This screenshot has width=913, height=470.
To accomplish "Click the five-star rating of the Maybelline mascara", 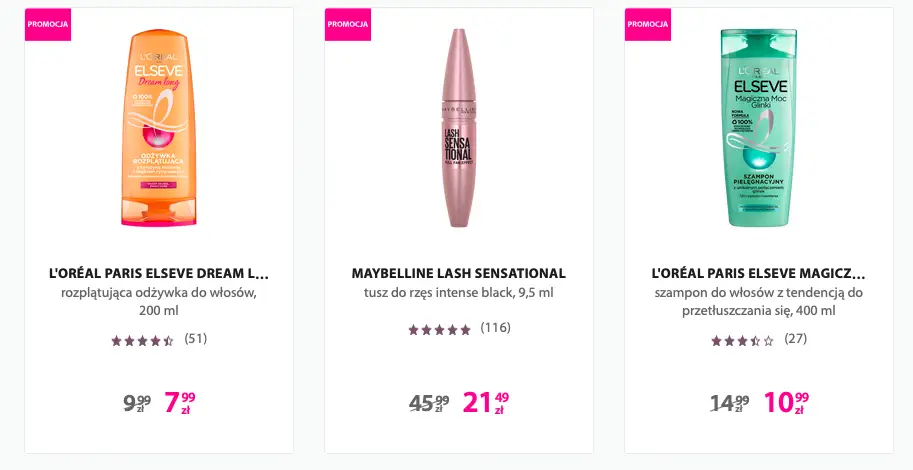I will (439, 329).
